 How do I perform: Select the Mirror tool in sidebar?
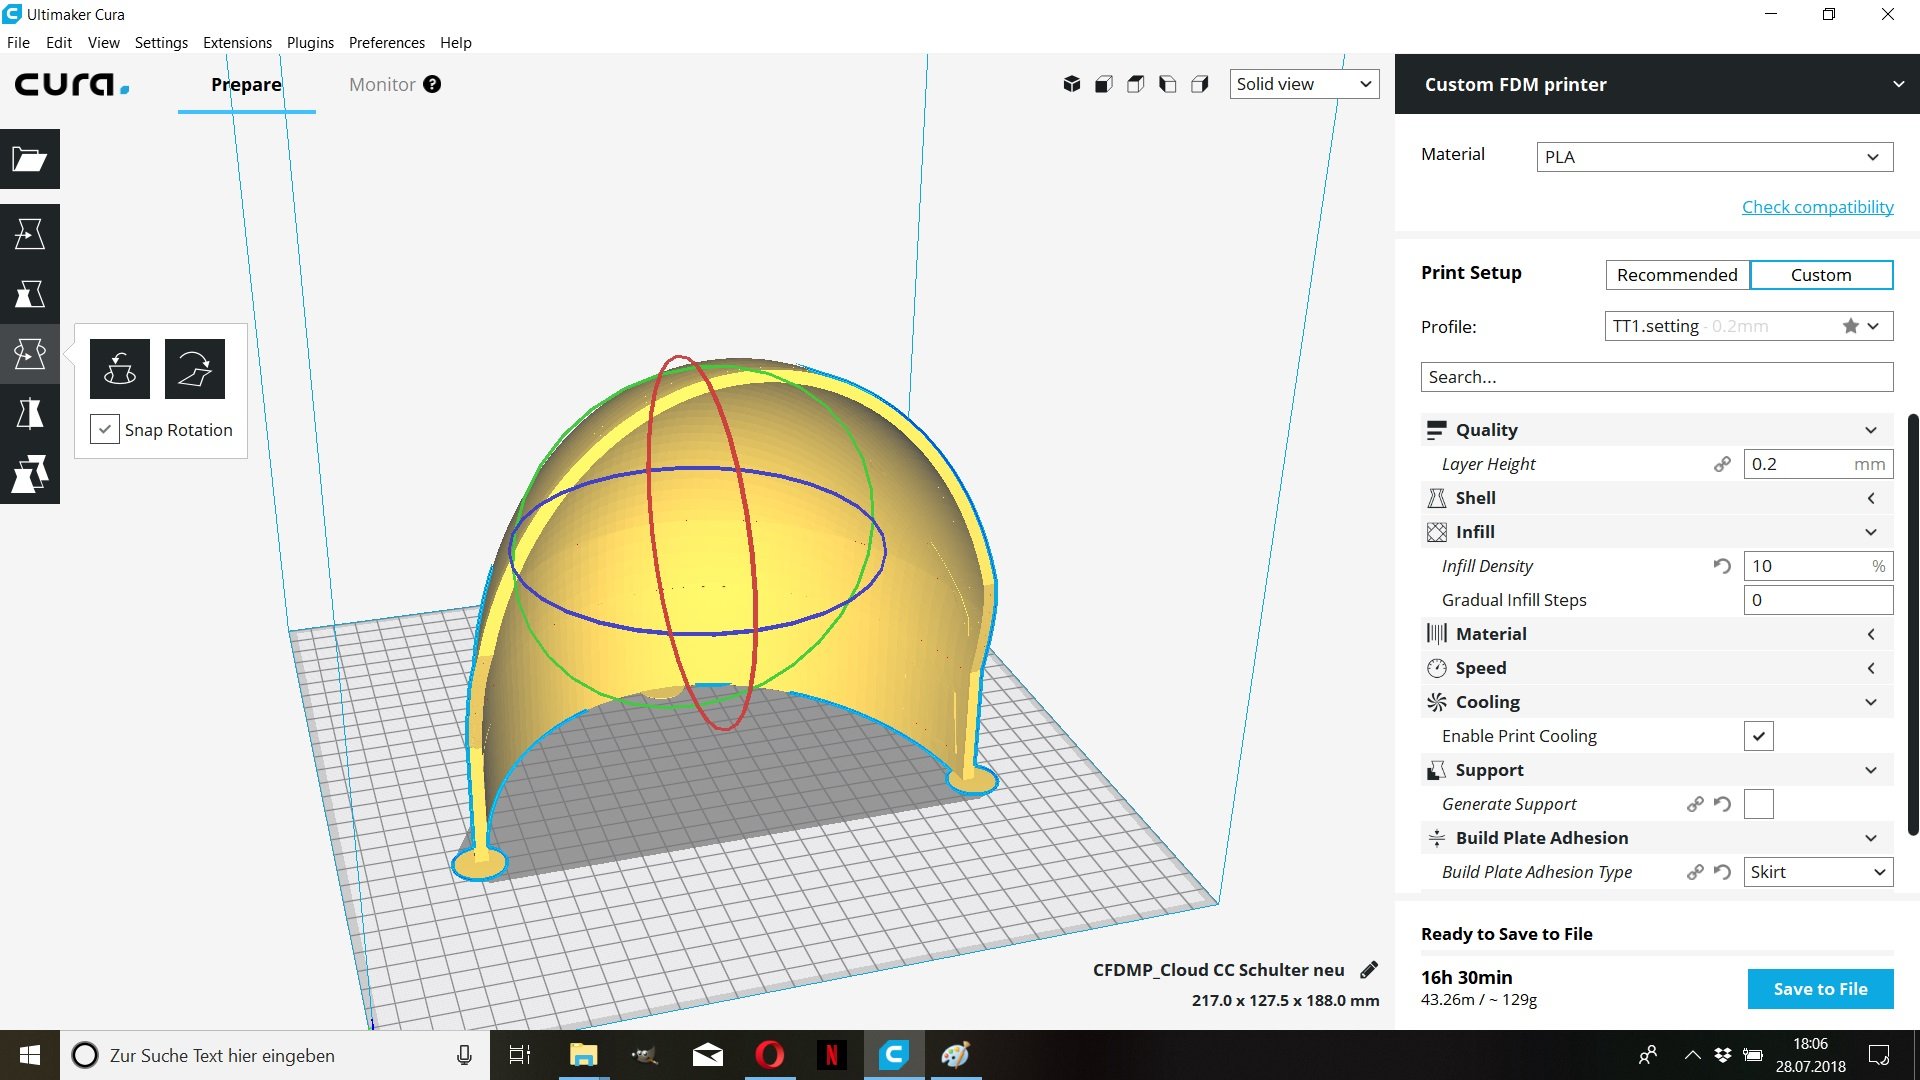point(30,414)
